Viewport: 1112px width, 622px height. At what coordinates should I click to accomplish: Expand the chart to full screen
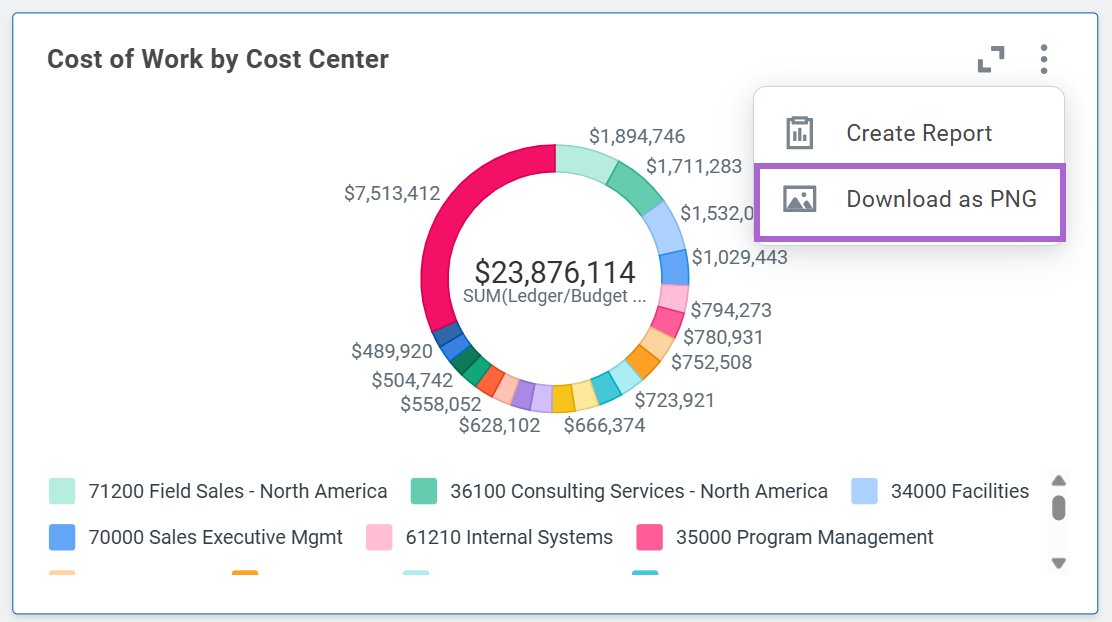pos(991,59)
